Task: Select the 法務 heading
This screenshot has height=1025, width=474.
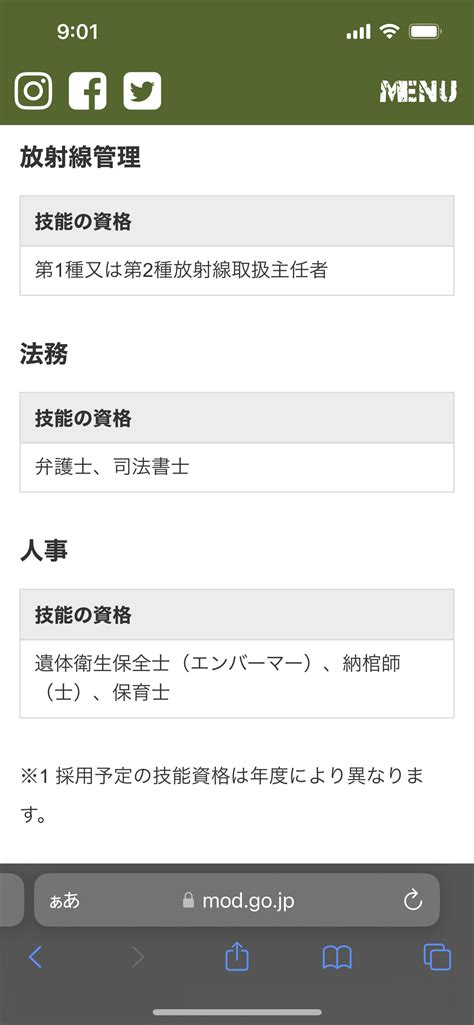Action: coord(44,355)
